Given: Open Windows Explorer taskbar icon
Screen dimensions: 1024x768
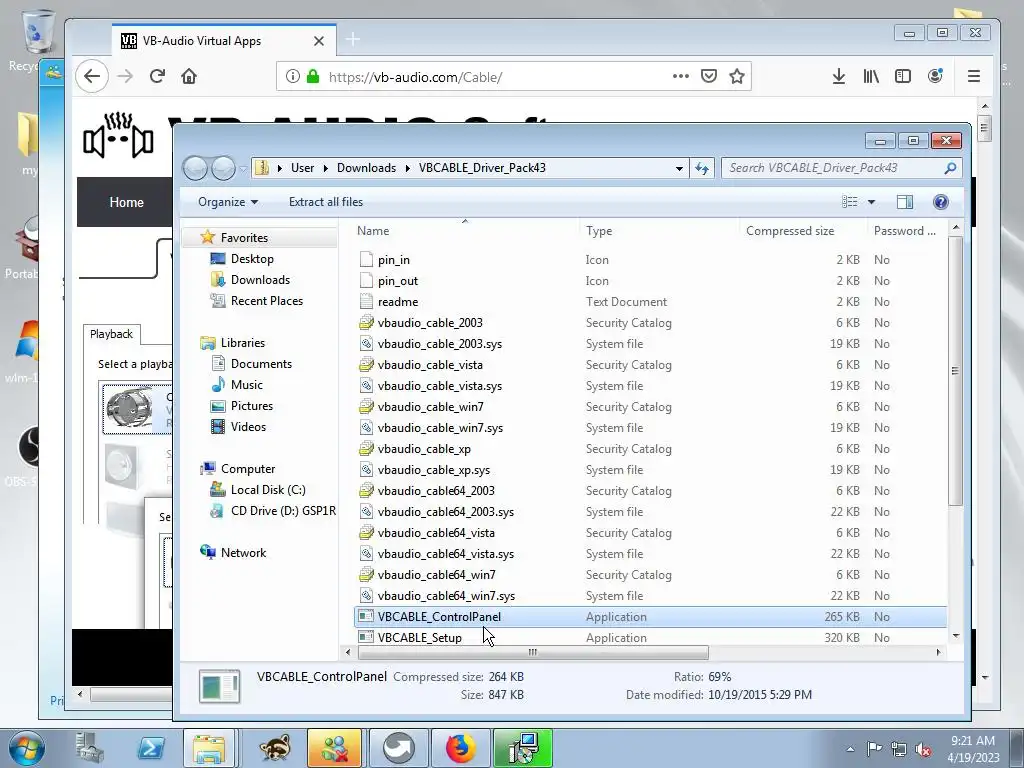Looking at the screenshot, I should (x=209, y=748).
